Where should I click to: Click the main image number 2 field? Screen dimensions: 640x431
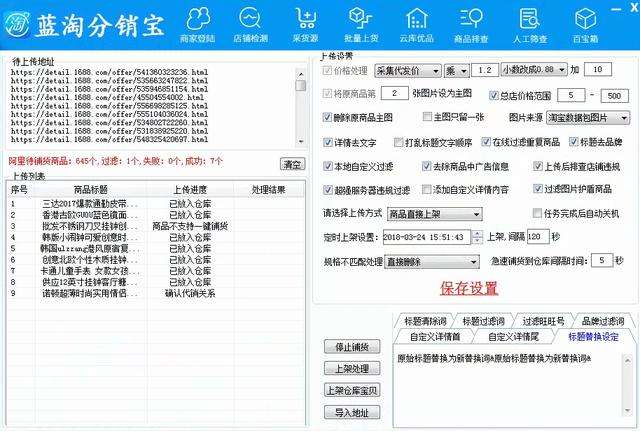(x=394, y=93)
